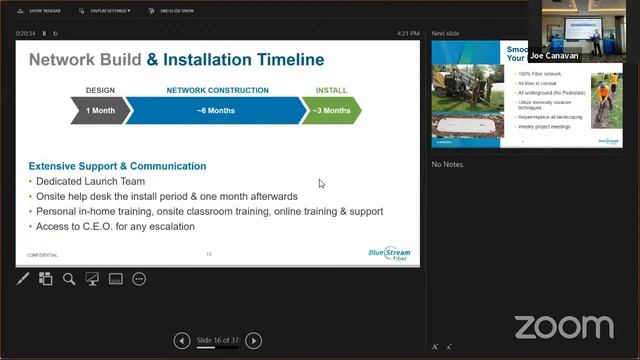Pause the presentation timer
Image resolution: width=640 pixels, height=360 pixels.
(44, 33)
